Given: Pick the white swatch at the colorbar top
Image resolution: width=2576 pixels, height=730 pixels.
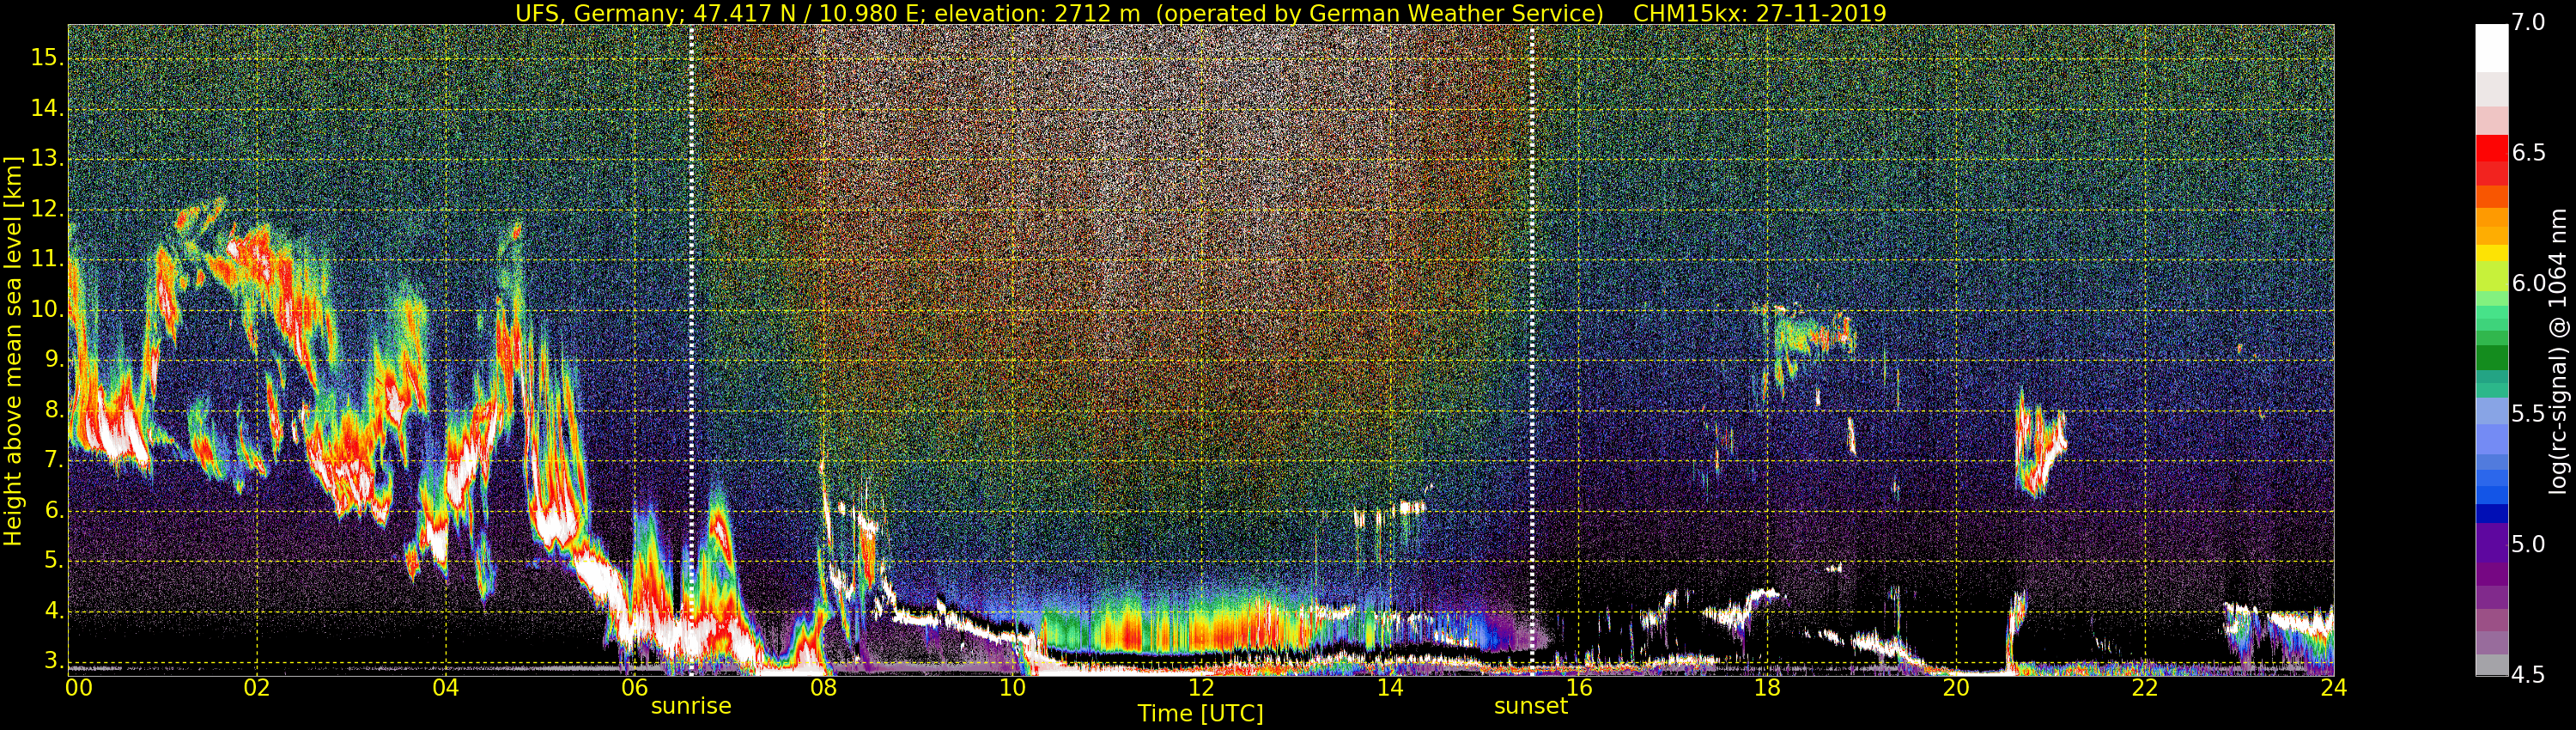Looking at the screenshot, I should pyautogui.click(x=2492, y=48).
